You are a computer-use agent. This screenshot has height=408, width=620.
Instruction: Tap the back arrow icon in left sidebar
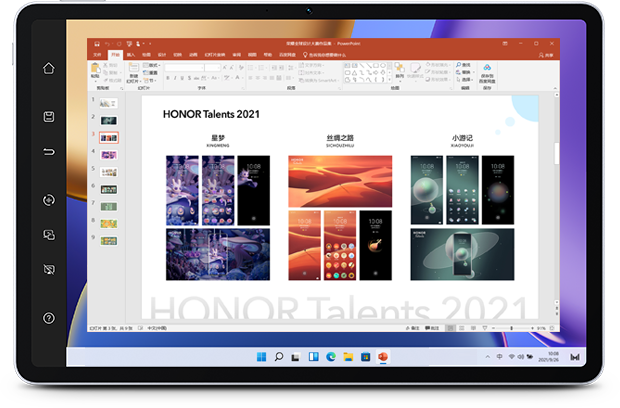[49, 151]
